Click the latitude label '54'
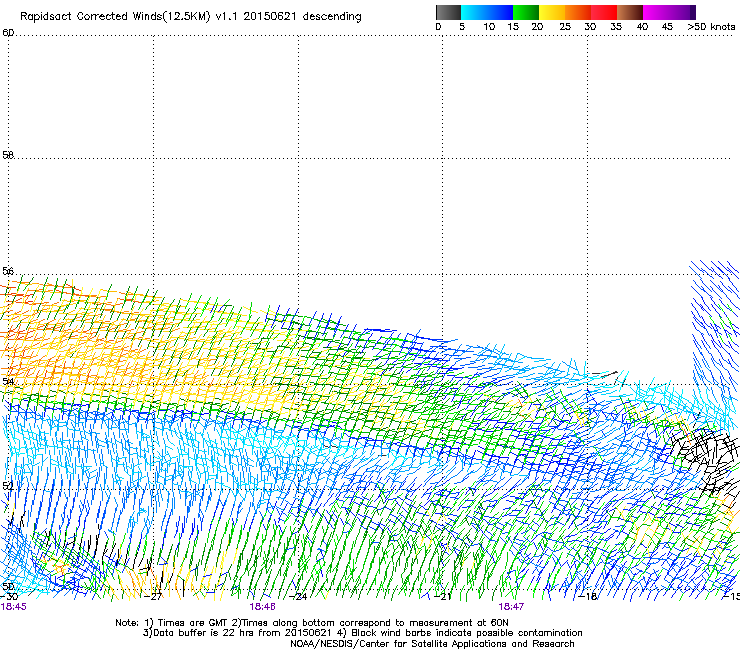Screen dimensions: 740x650 (8, 381)
